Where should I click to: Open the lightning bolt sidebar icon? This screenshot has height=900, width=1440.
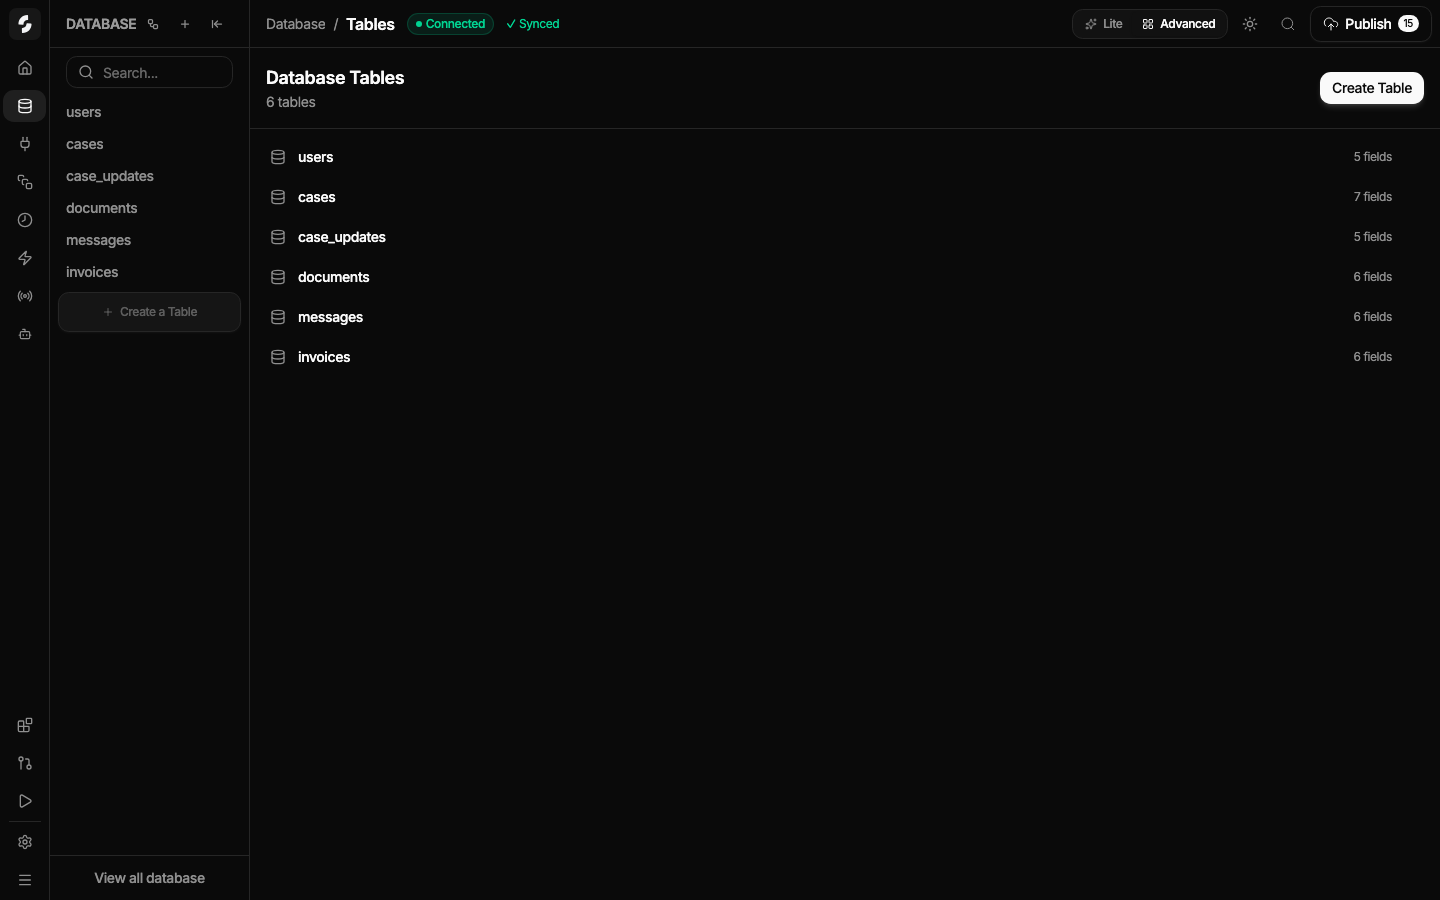[25, 258]
